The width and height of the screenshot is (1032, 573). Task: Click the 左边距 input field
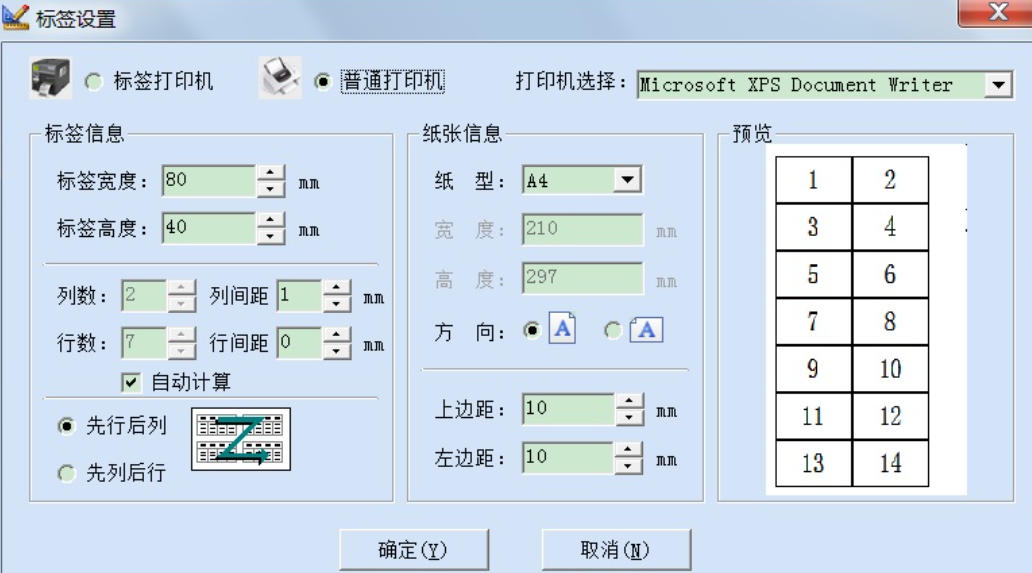tap(568, 458)
